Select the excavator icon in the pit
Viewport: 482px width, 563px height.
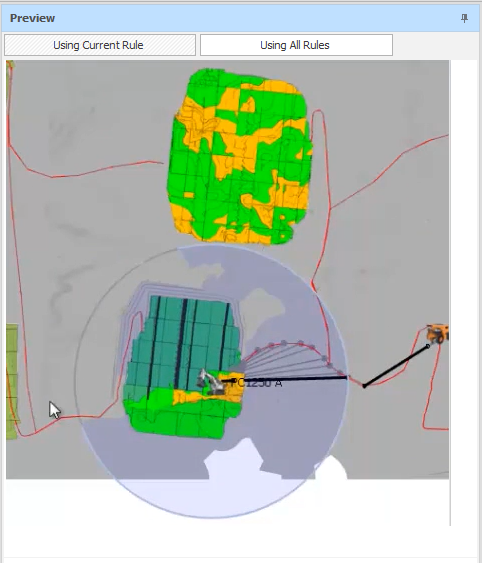pos(211,382)
